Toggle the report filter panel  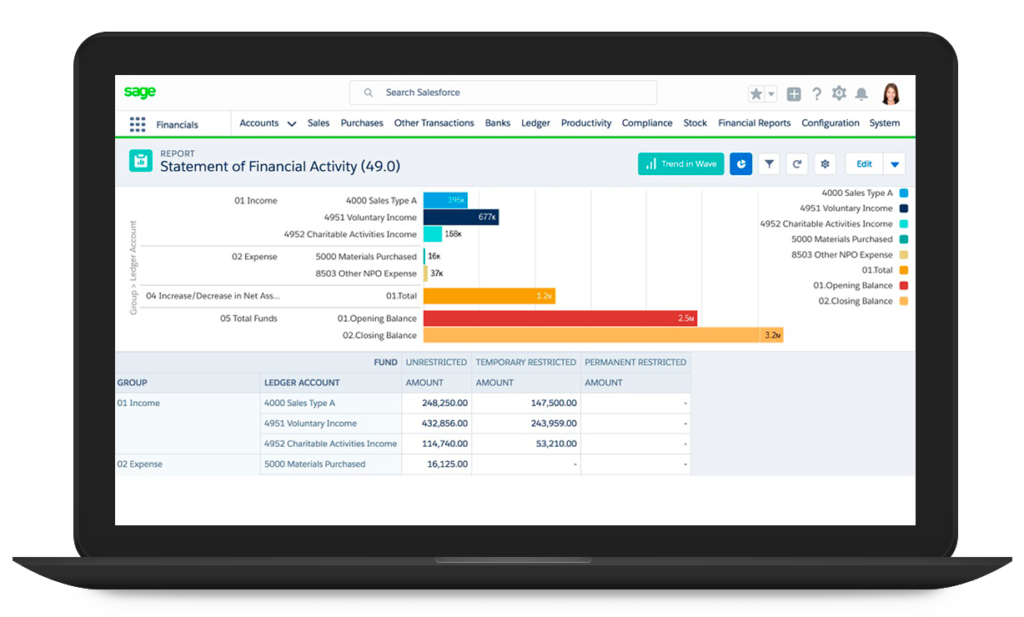[769, 164]
